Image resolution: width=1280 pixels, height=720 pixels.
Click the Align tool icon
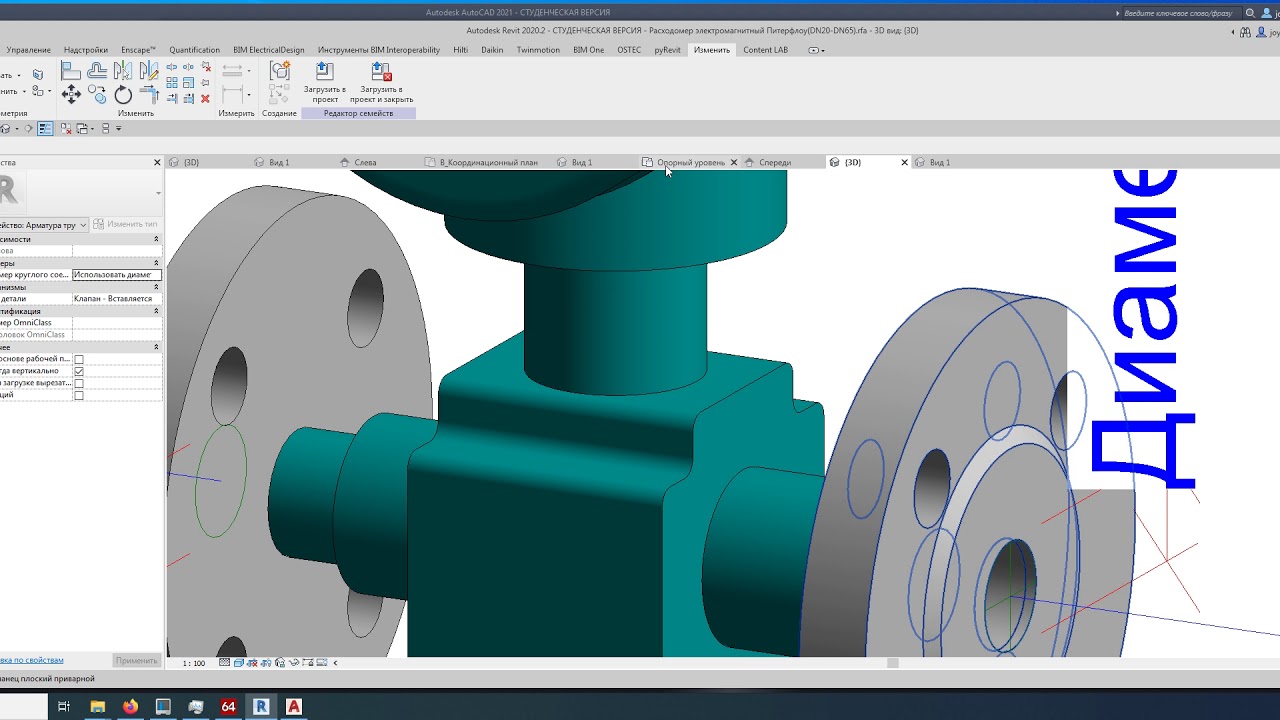point(71,71)
